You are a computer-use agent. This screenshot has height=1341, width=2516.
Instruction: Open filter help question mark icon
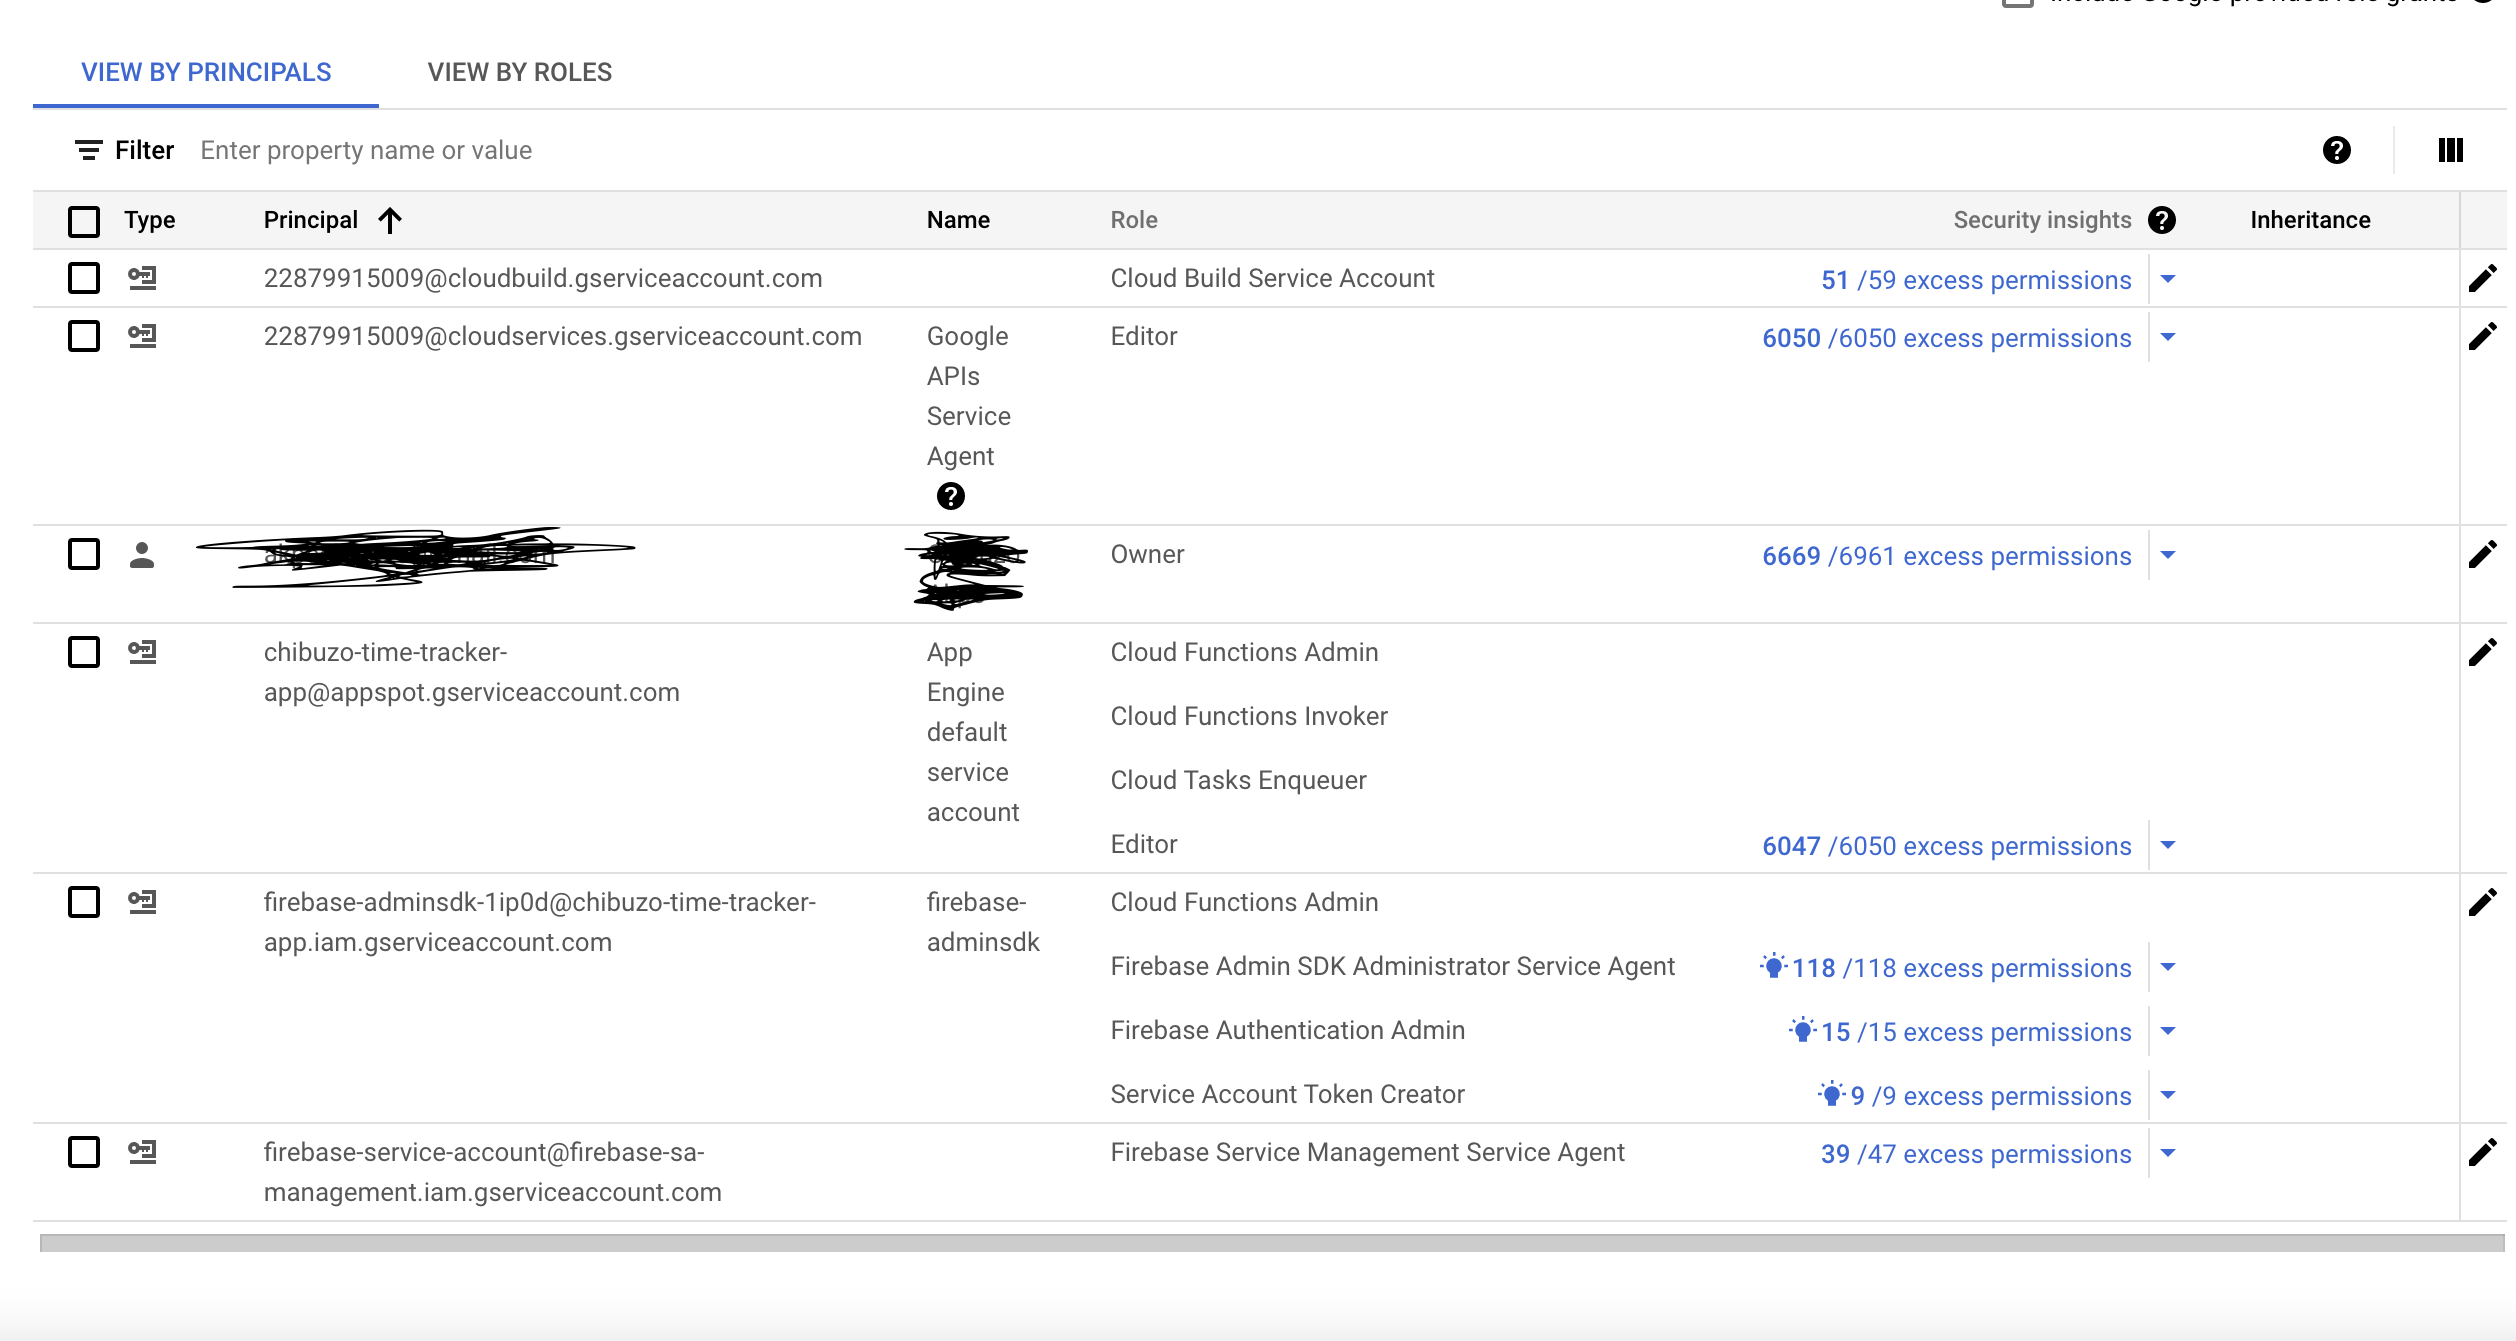(x=2336, y=150)
